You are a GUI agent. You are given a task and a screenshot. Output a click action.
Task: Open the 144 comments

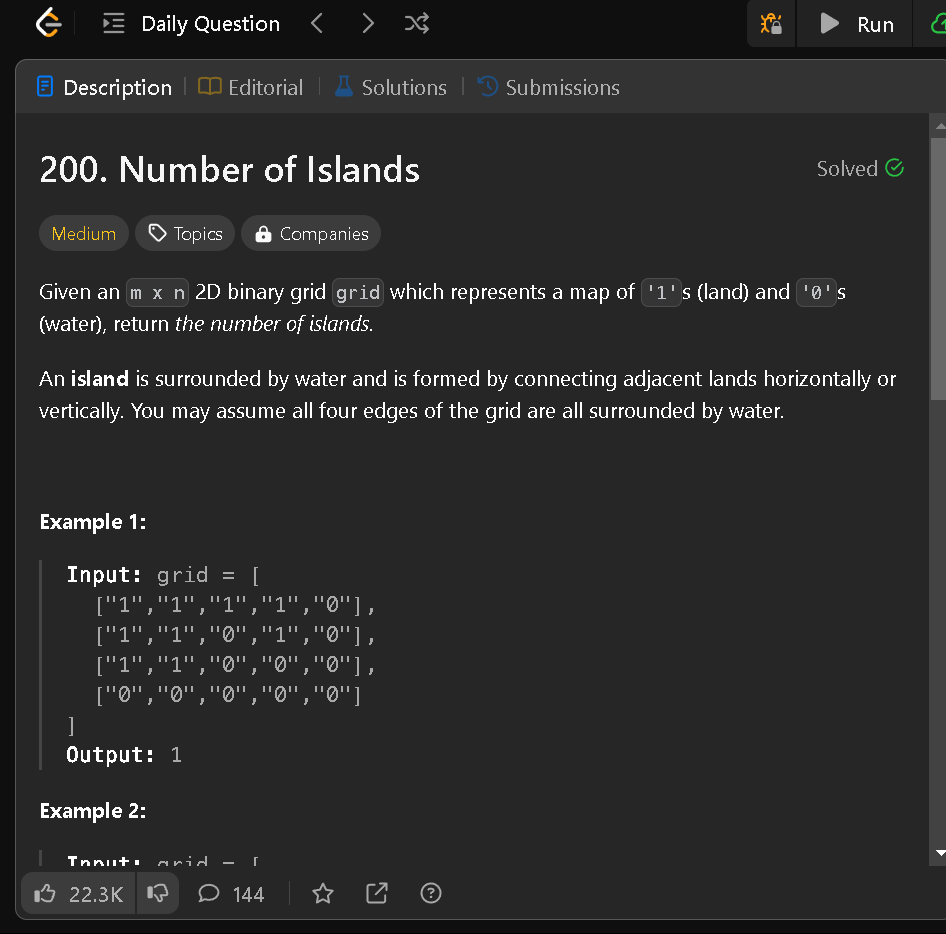[230, 893]
